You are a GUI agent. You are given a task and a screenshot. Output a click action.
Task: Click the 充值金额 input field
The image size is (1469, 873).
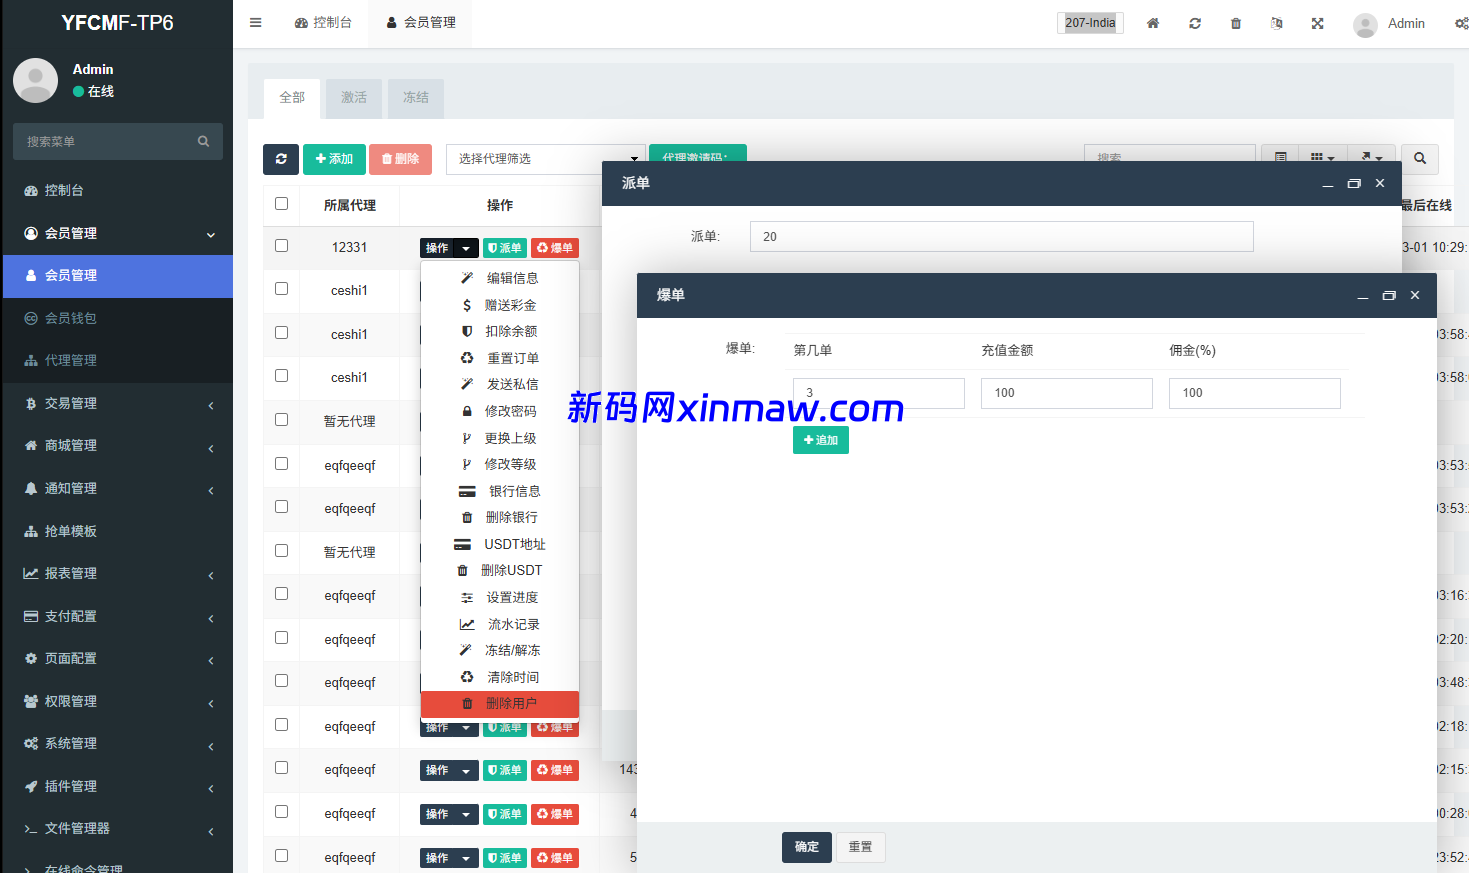pyautogui.click(x=1066, y=393)
